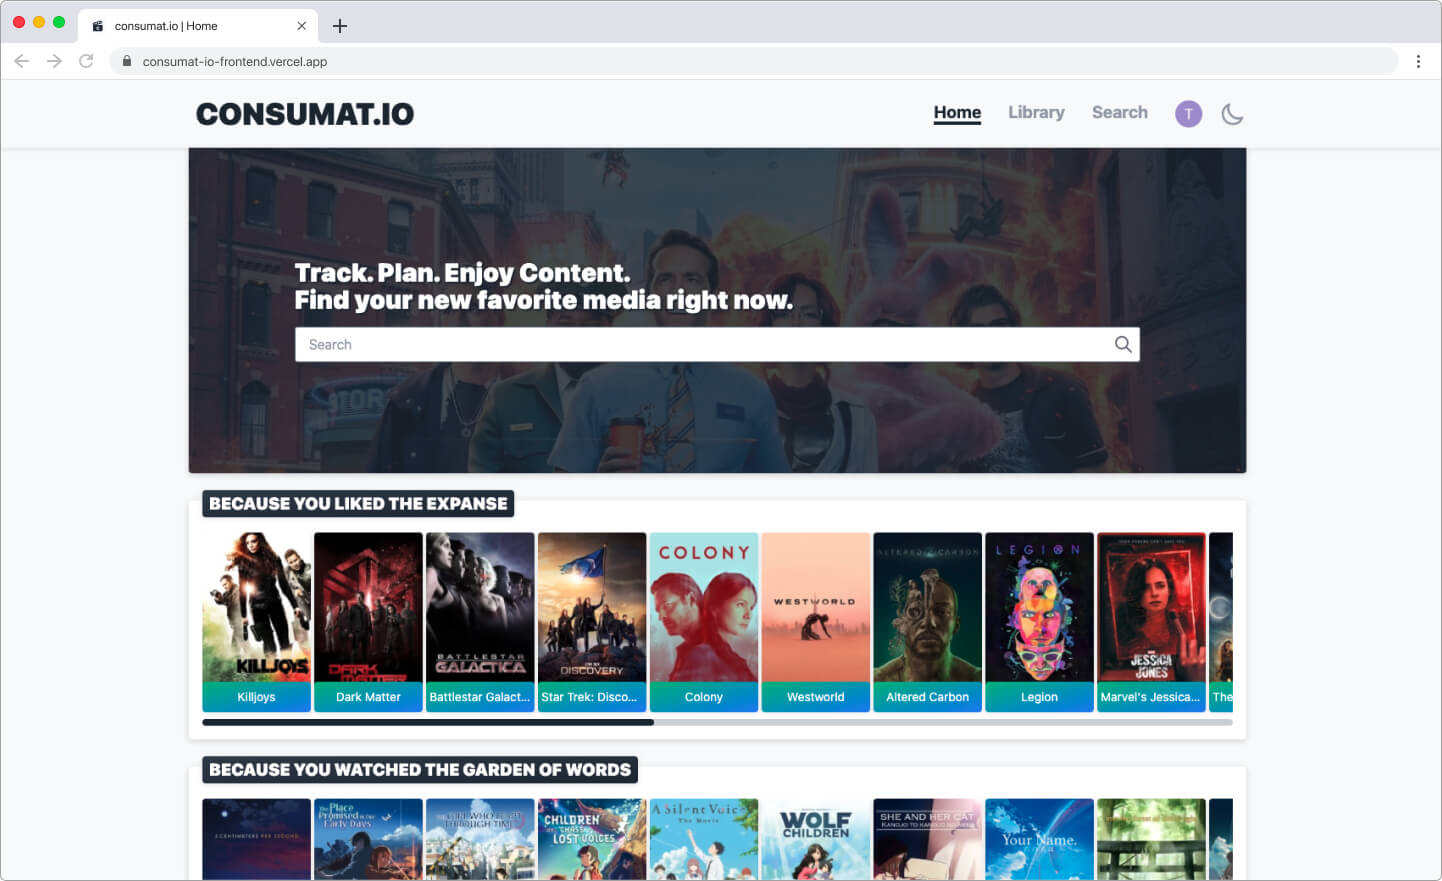
Task: Close the consumat.io Home tab
Action: click(301, 26)
